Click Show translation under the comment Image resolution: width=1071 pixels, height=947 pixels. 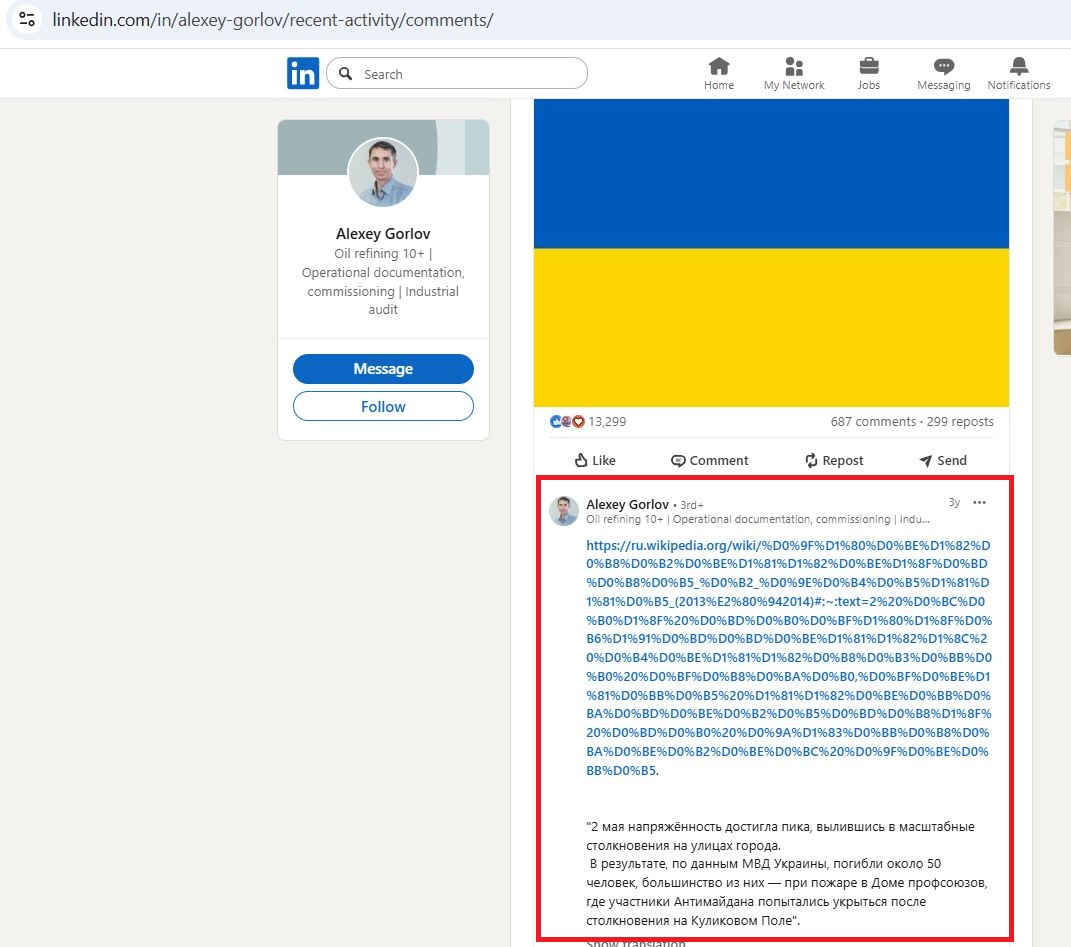634,941
